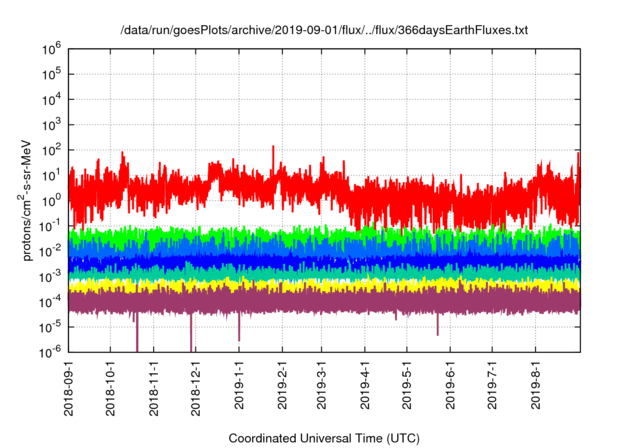Click x-axis date label 2018-11-1
Screen dimensions: 640x448
tap(153, 388)
